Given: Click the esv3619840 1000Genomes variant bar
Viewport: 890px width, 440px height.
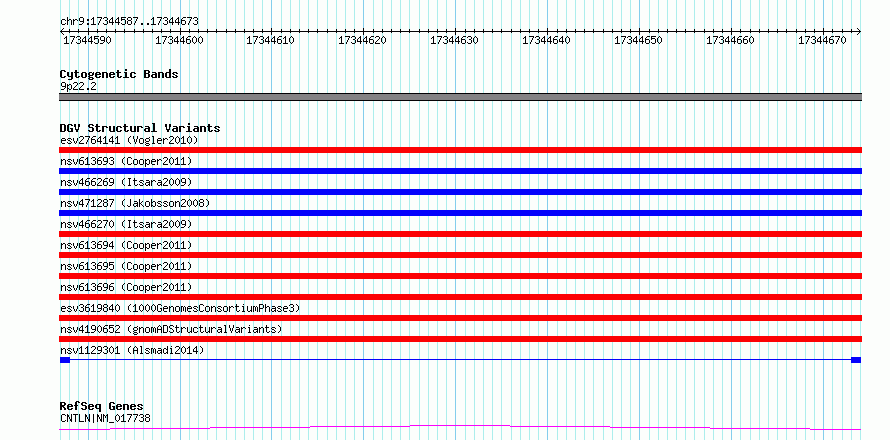Looking at the screenshot, I should pos(460,318).
